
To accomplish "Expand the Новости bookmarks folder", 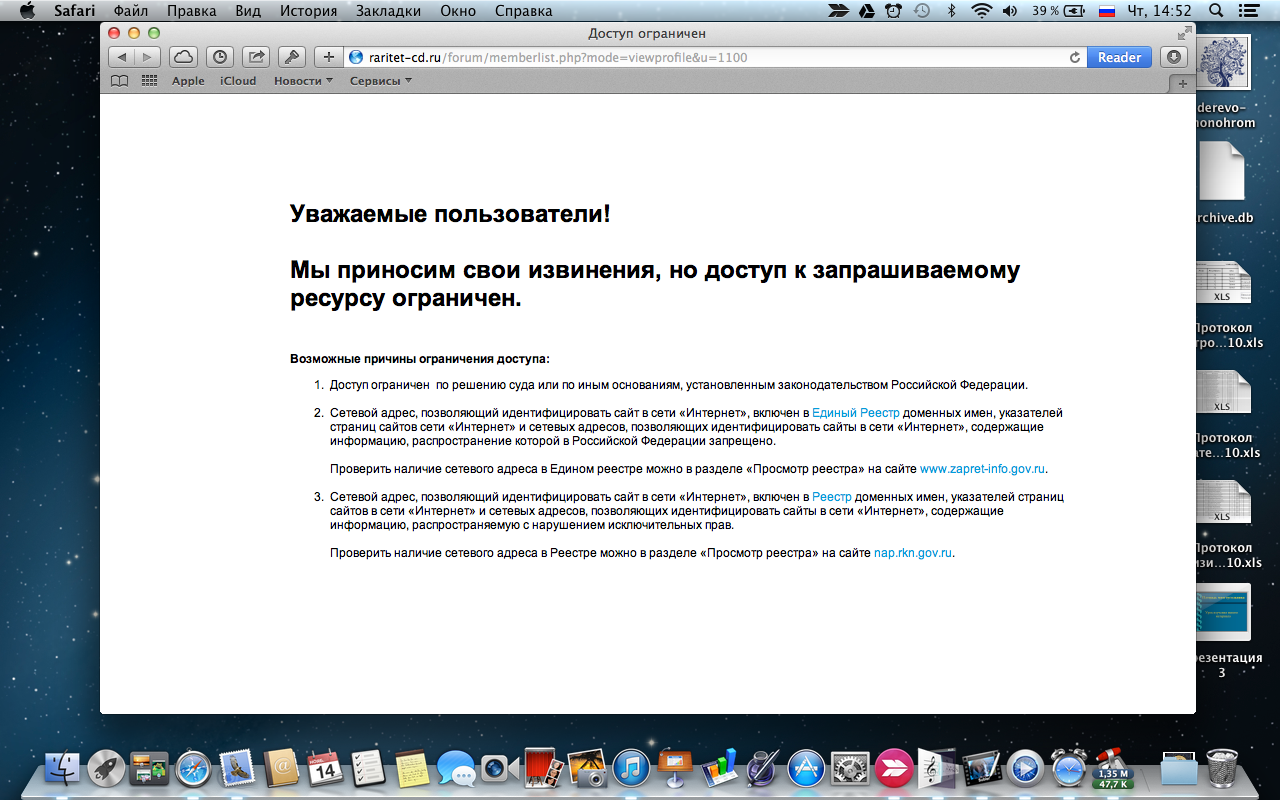I will [303, 81].
